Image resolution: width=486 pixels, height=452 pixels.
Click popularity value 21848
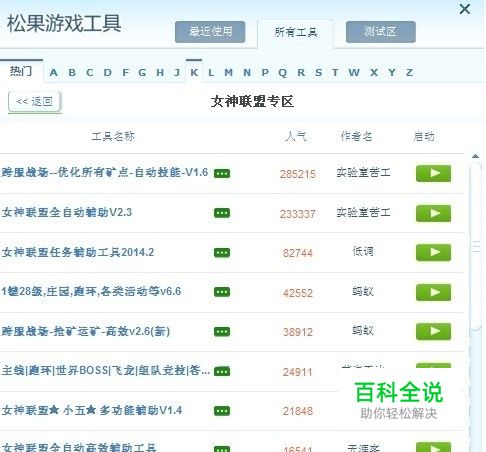point(298,411)
